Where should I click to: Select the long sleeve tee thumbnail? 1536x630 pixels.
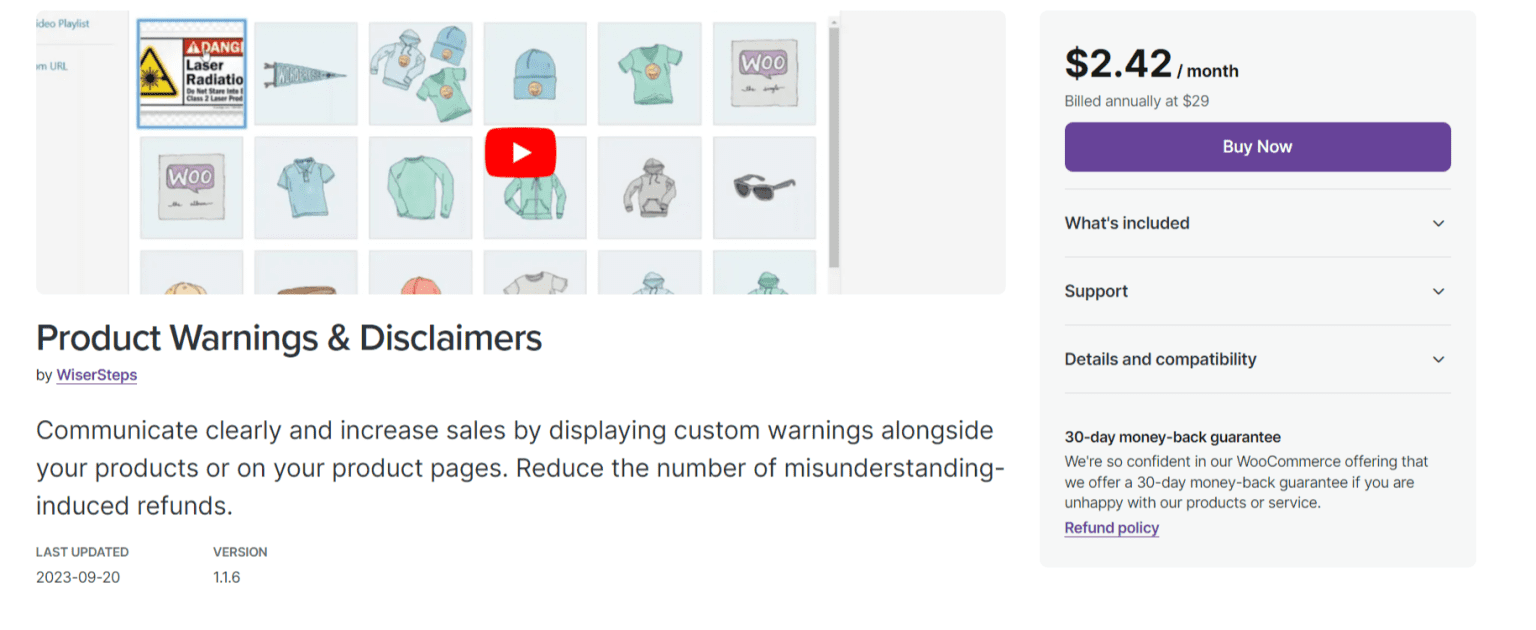pos(420,188)
